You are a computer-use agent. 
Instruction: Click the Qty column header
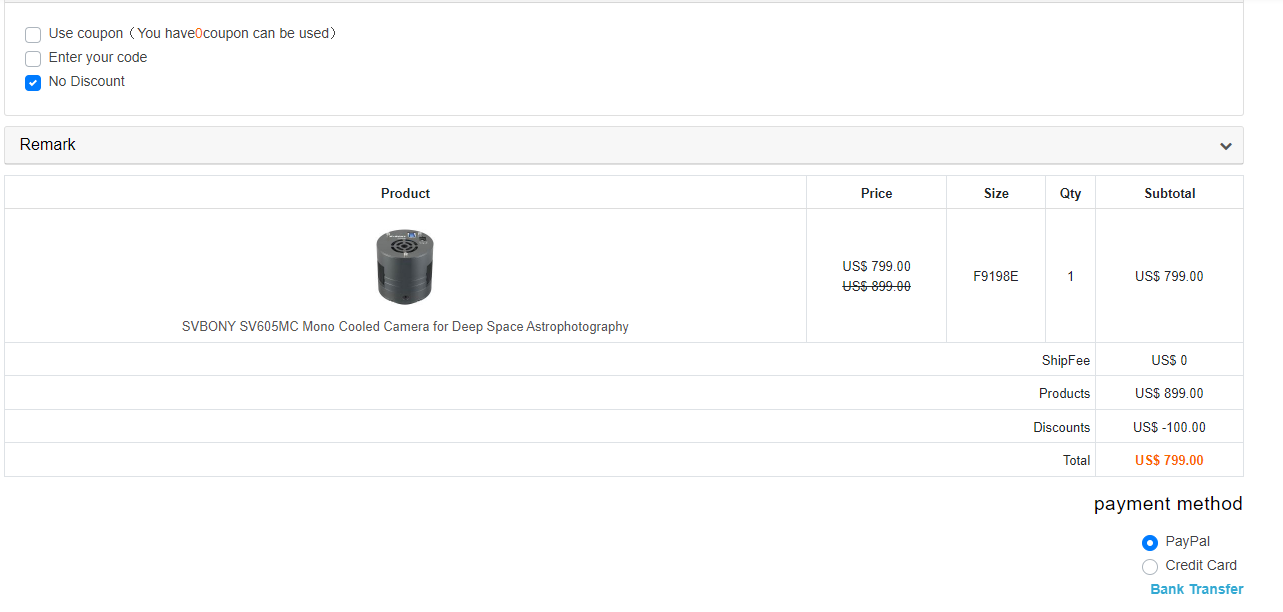click(x=1070, y=193)
